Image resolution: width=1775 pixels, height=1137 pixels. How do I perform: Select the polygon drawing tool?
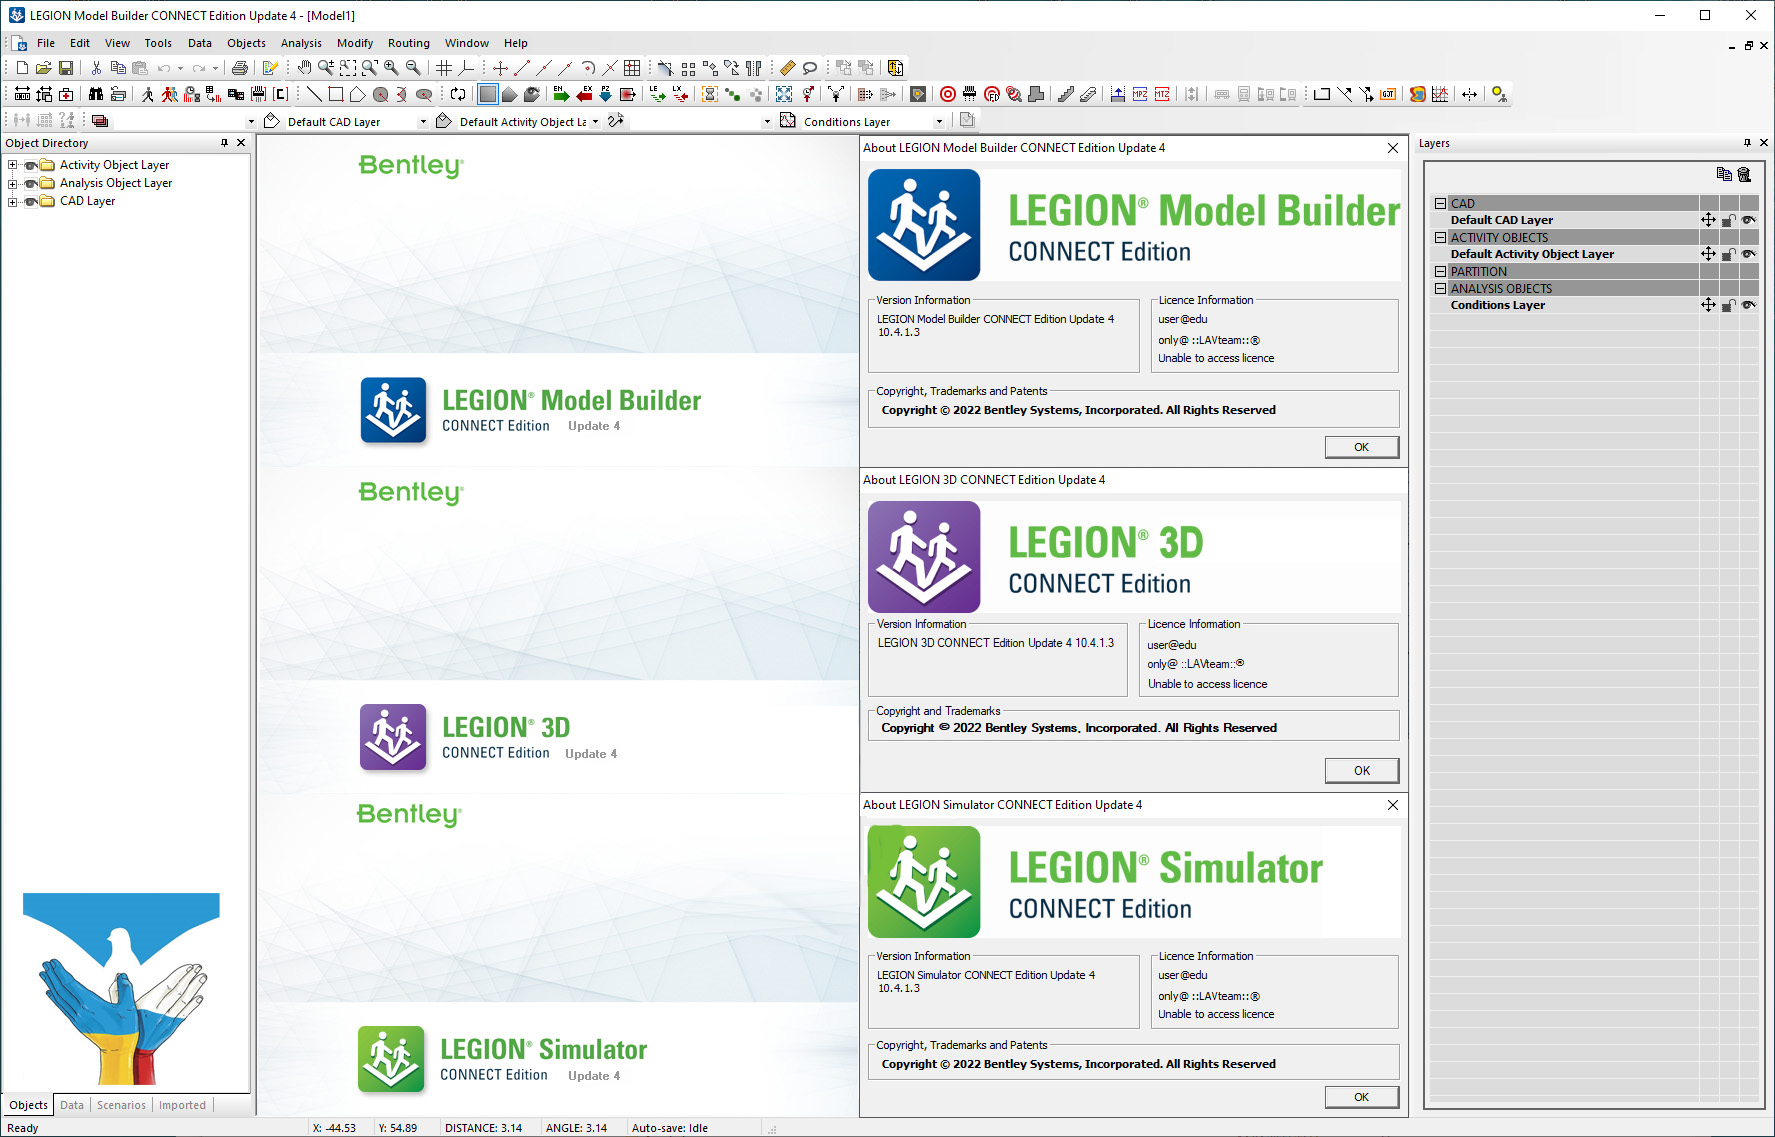pos(358,94)
